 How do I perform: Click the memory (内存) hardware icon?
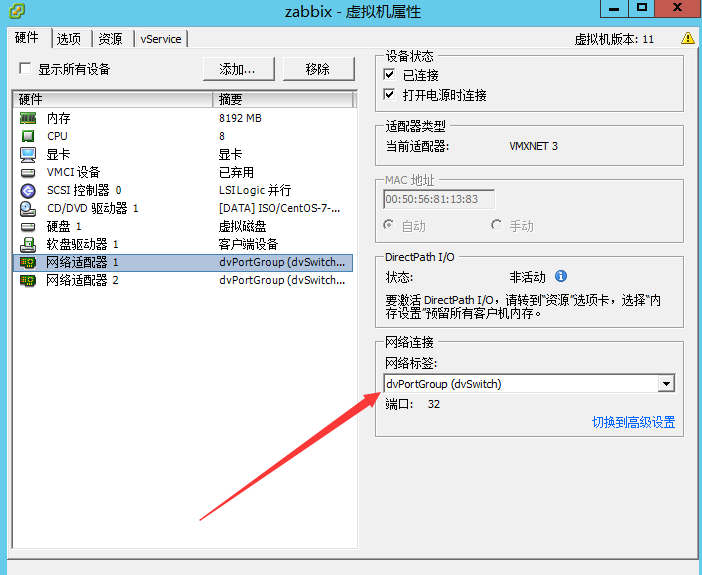click(x=28, y=119)
